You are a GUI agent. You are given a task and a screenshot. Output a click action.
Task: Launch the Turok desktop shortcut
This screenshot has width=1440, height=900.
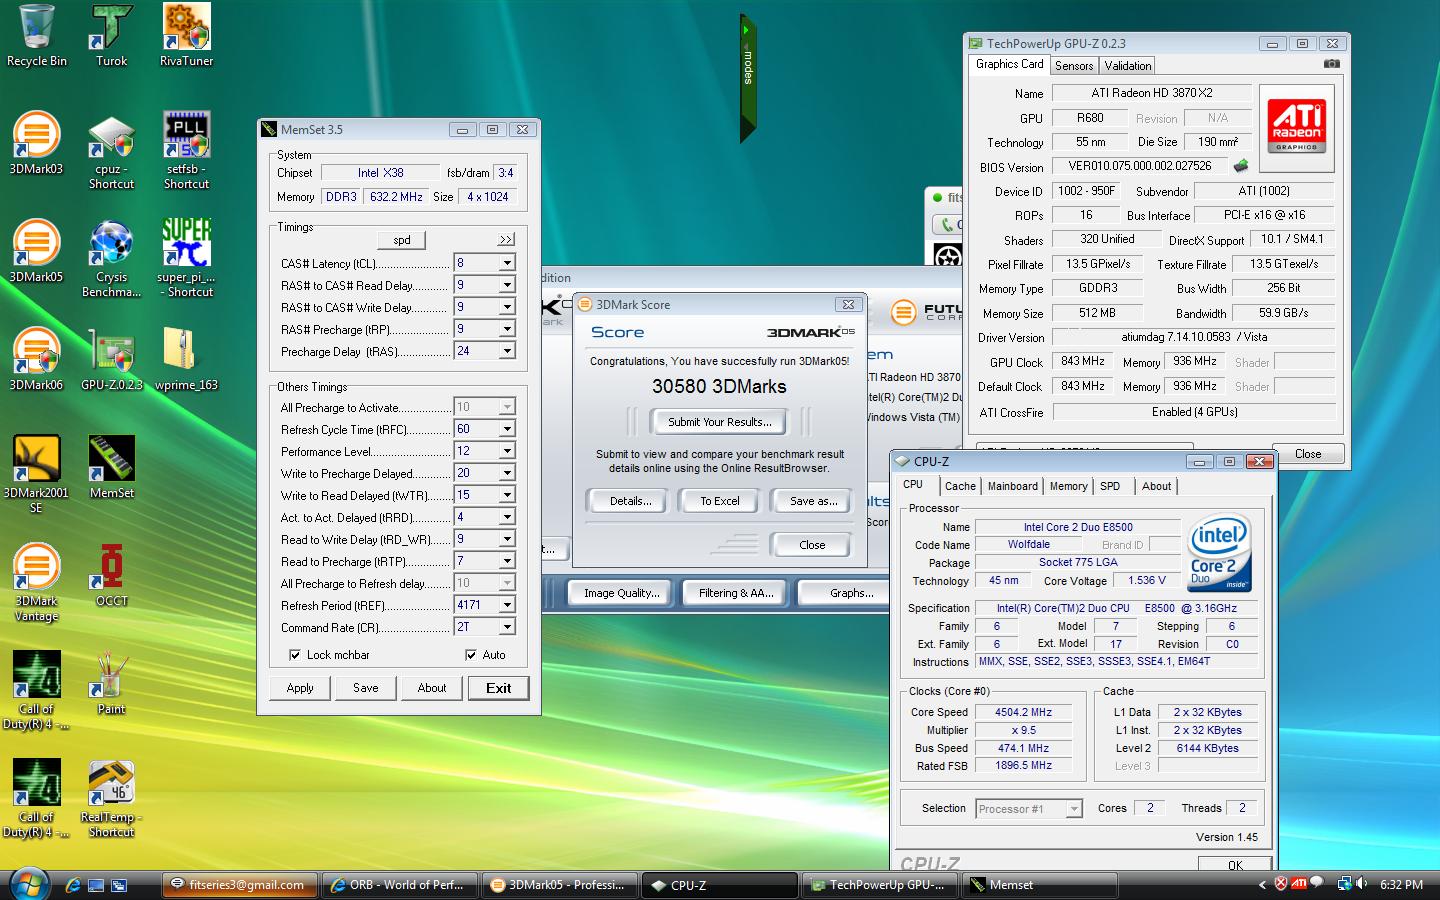click(x=111, y=36)
